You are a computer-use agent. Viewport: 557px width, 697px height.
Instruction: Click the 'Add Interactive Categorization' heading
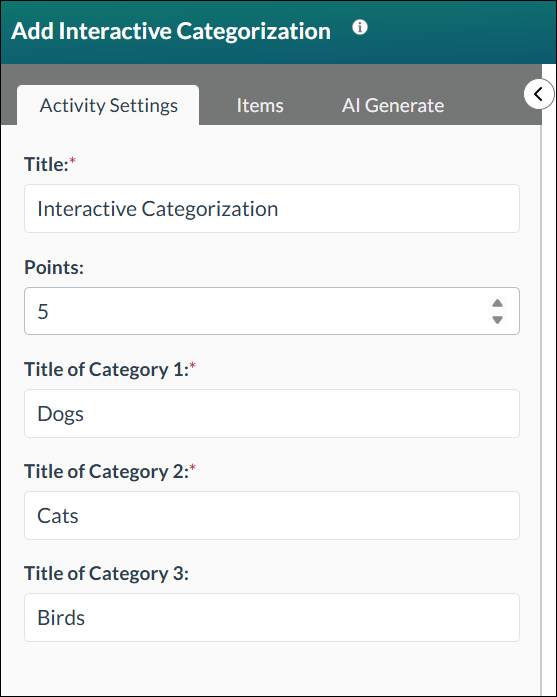(171, 31)
